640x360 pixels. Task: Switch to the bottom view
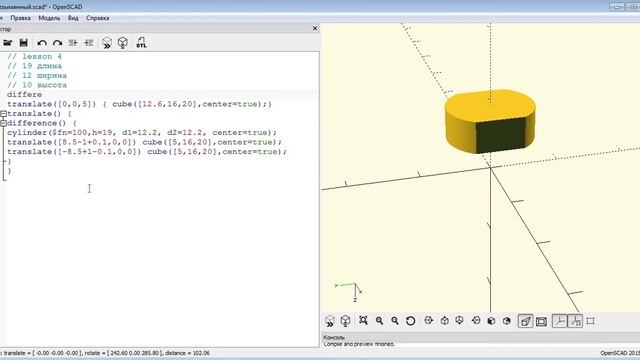[460, 320]
